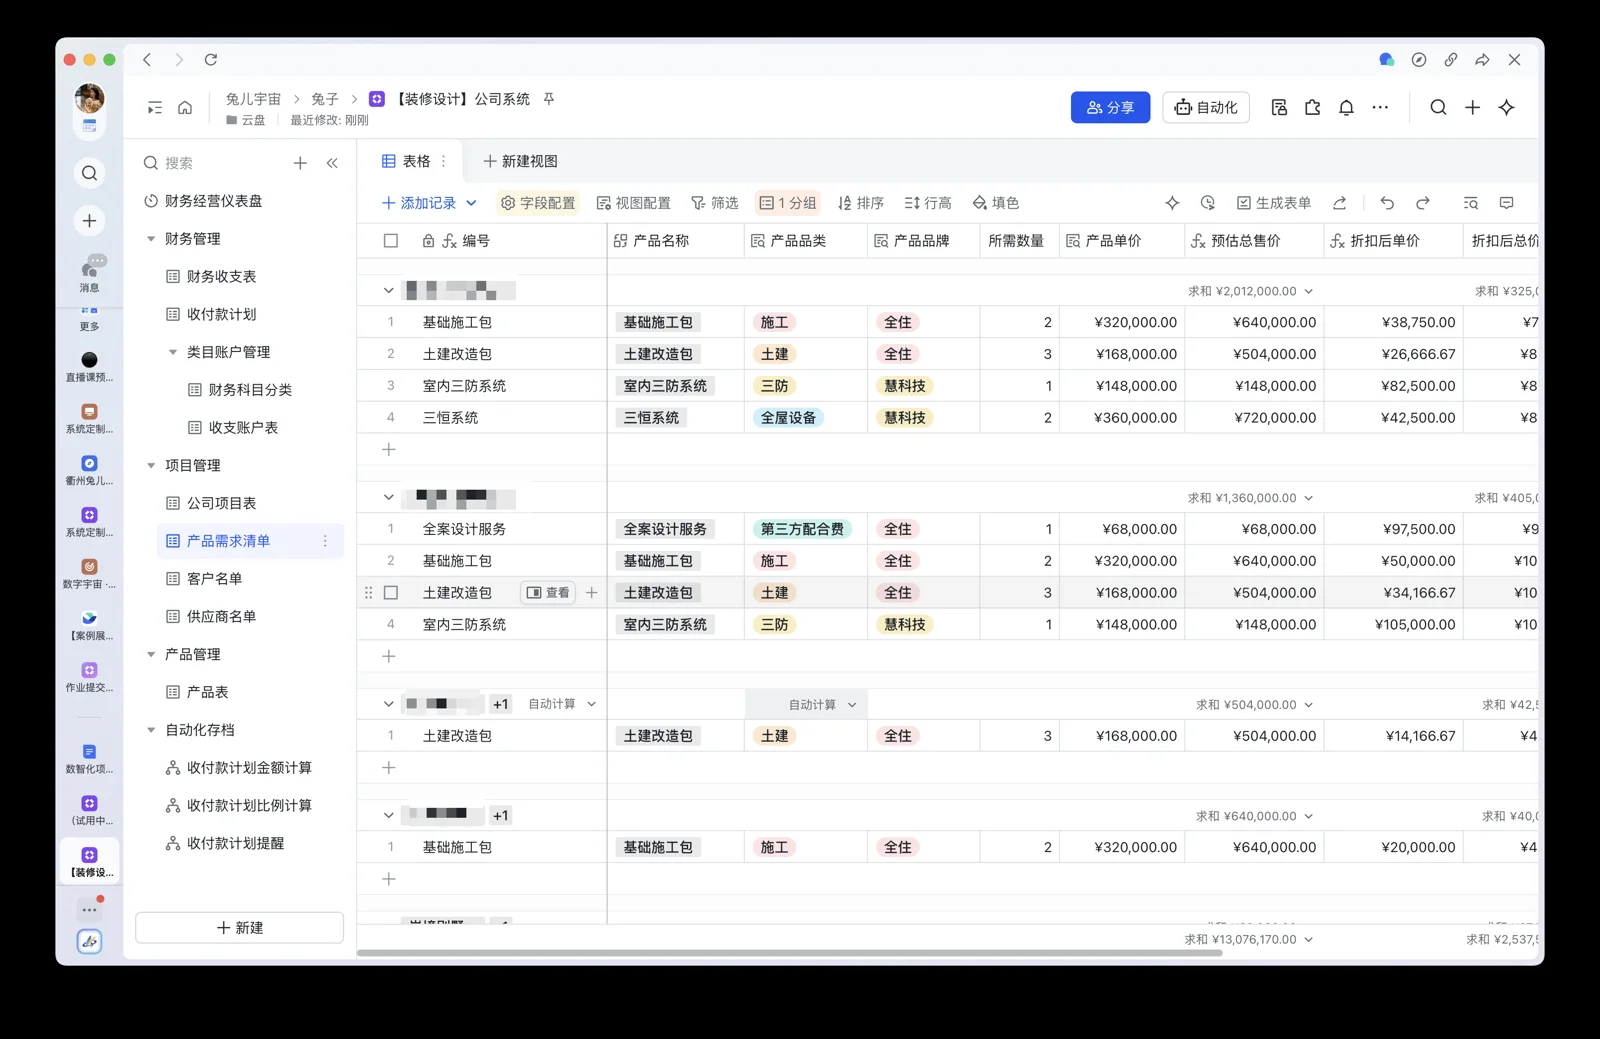Click the top-right search magnifier icon
The height and width of the screenshot is (1039, 1600).
1438,108
